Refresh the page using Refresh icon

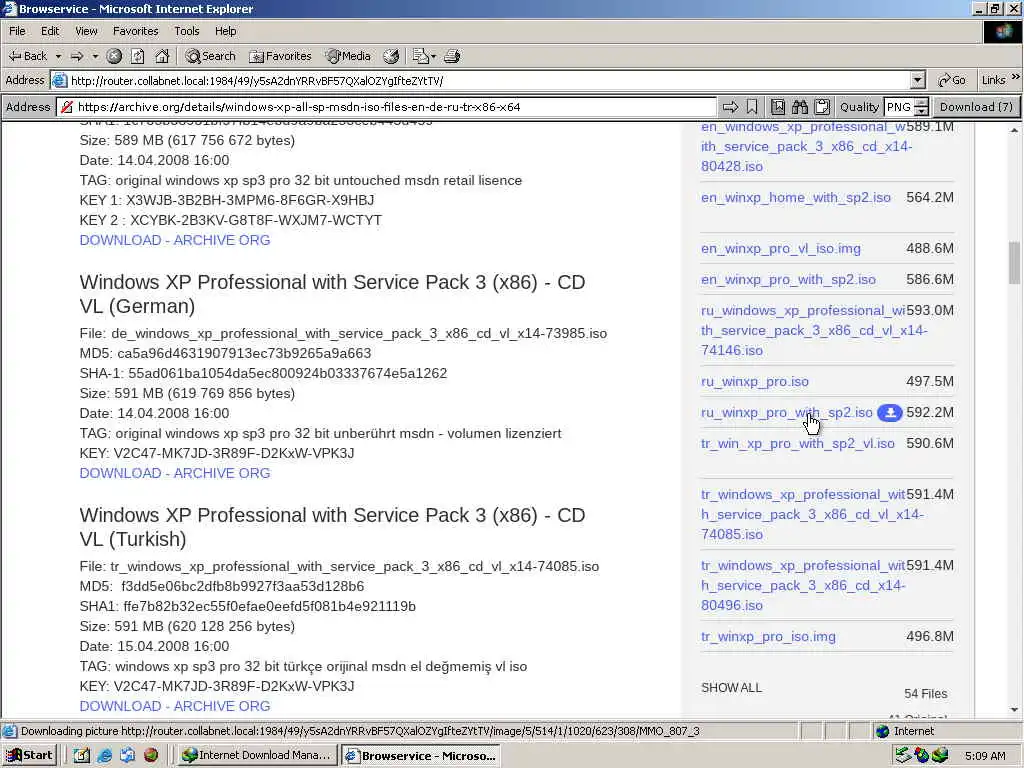tap(138, 56)
